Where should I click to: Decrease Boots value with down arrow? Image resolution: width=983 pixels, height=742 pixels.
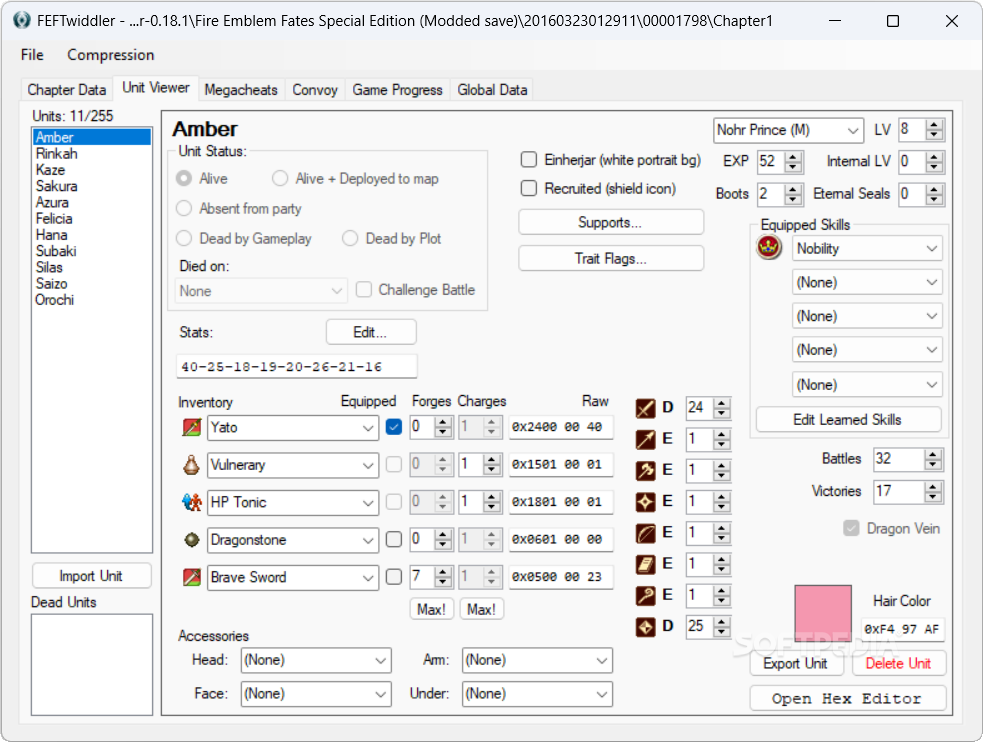793,199
